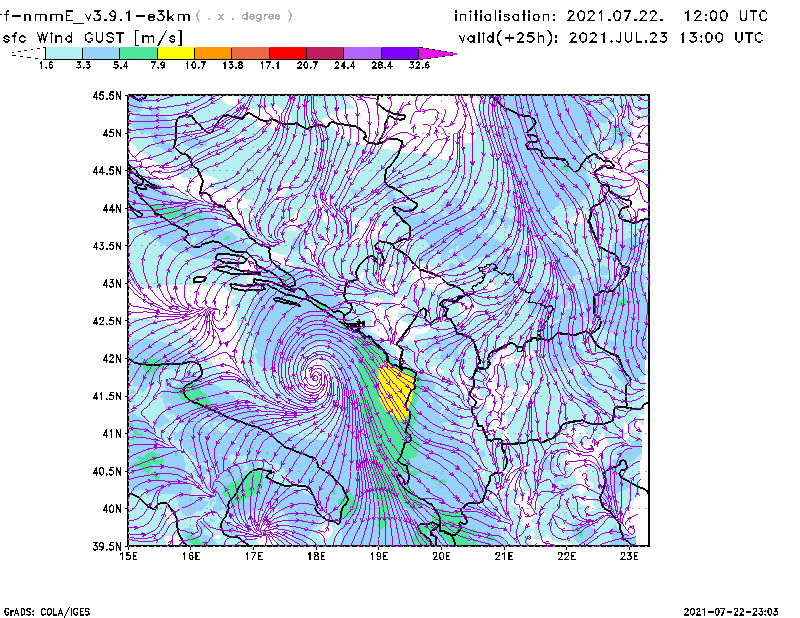Select the deep violet legend swatch
This screenshot has width=800, height=618.
400,53
